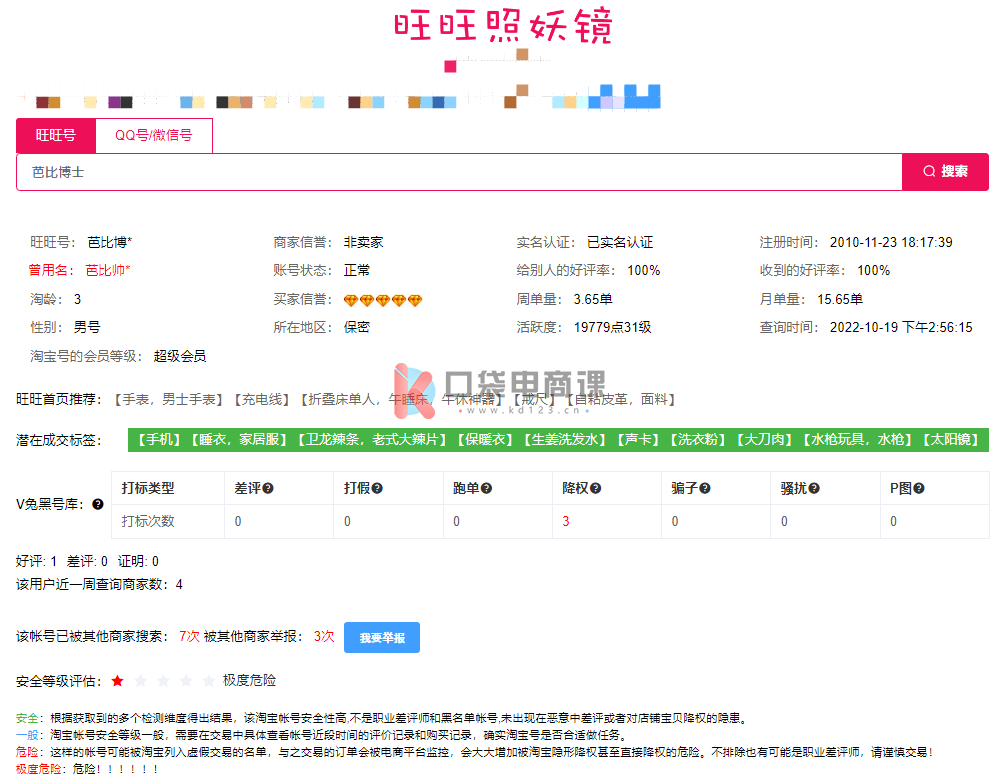
Task: Click the 极度危险 rating label beside stars
Action: tap(250, 681)
